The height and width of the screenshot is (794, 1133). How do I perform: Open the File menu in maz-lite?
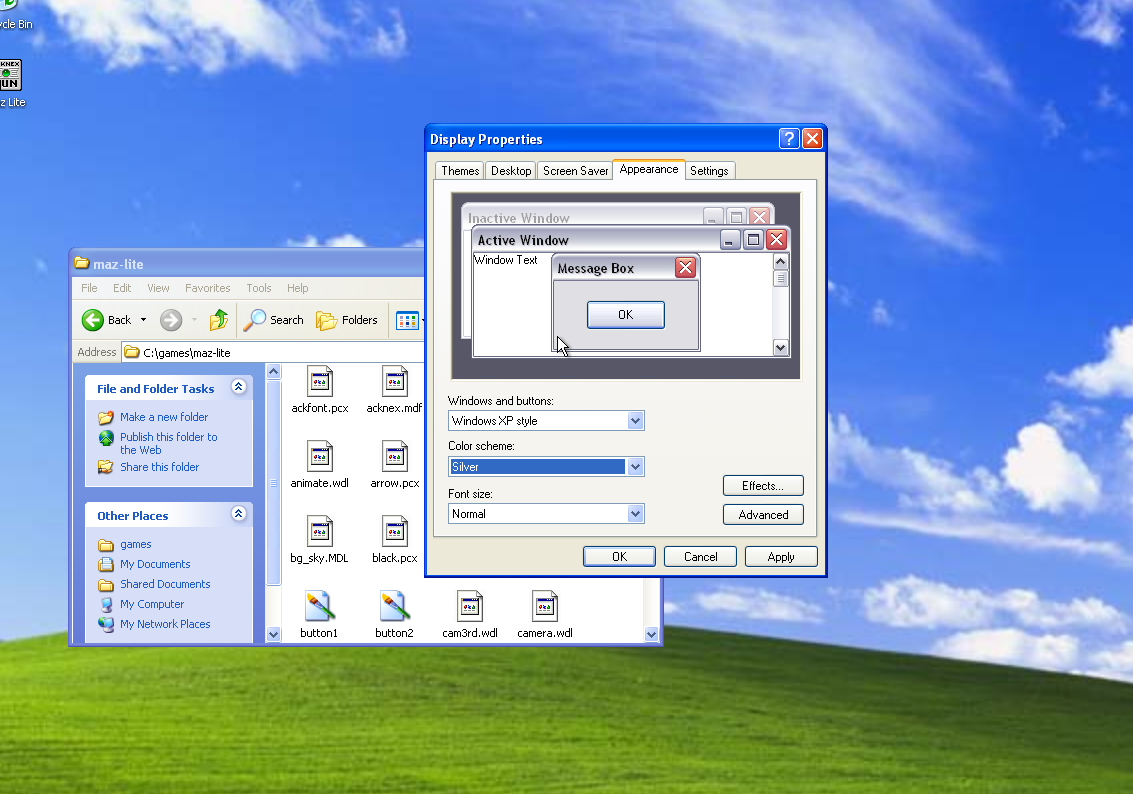(89, 288)
